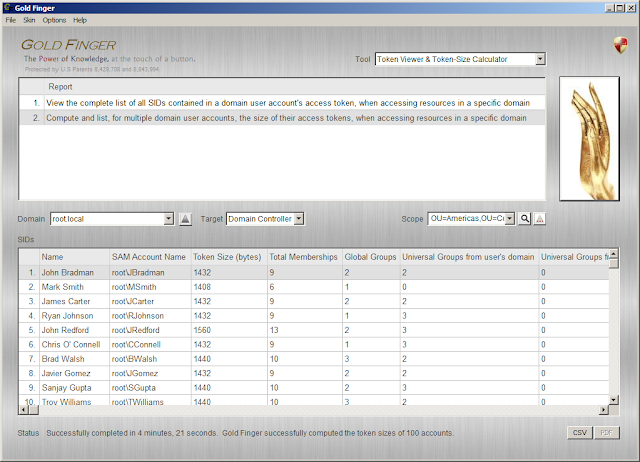
Task: Click the Gold Finger logo heading
Action: tap(69, 45)
